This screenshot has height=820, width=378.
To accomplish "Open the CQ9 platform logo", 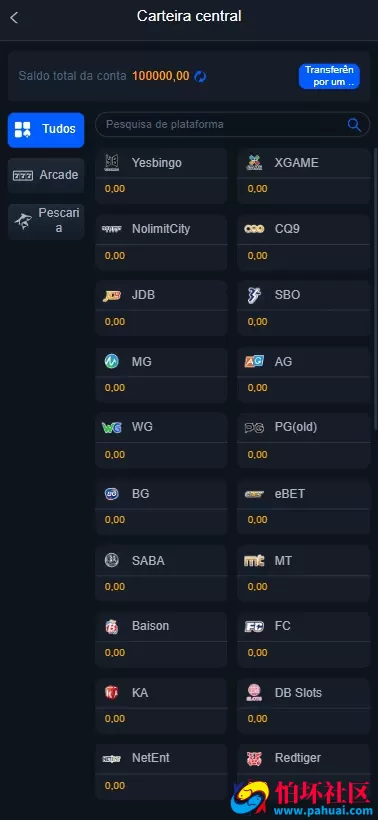I will 254,229.
